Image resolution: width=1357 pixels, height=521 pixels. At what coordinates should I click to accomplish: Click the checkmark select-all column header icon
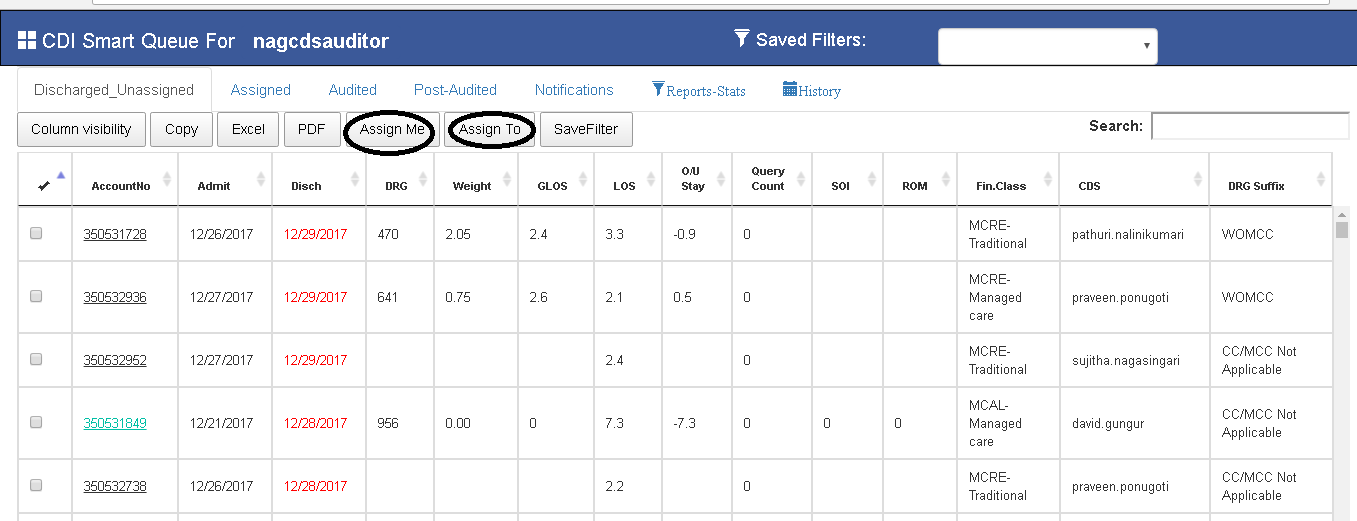[44, 185]
